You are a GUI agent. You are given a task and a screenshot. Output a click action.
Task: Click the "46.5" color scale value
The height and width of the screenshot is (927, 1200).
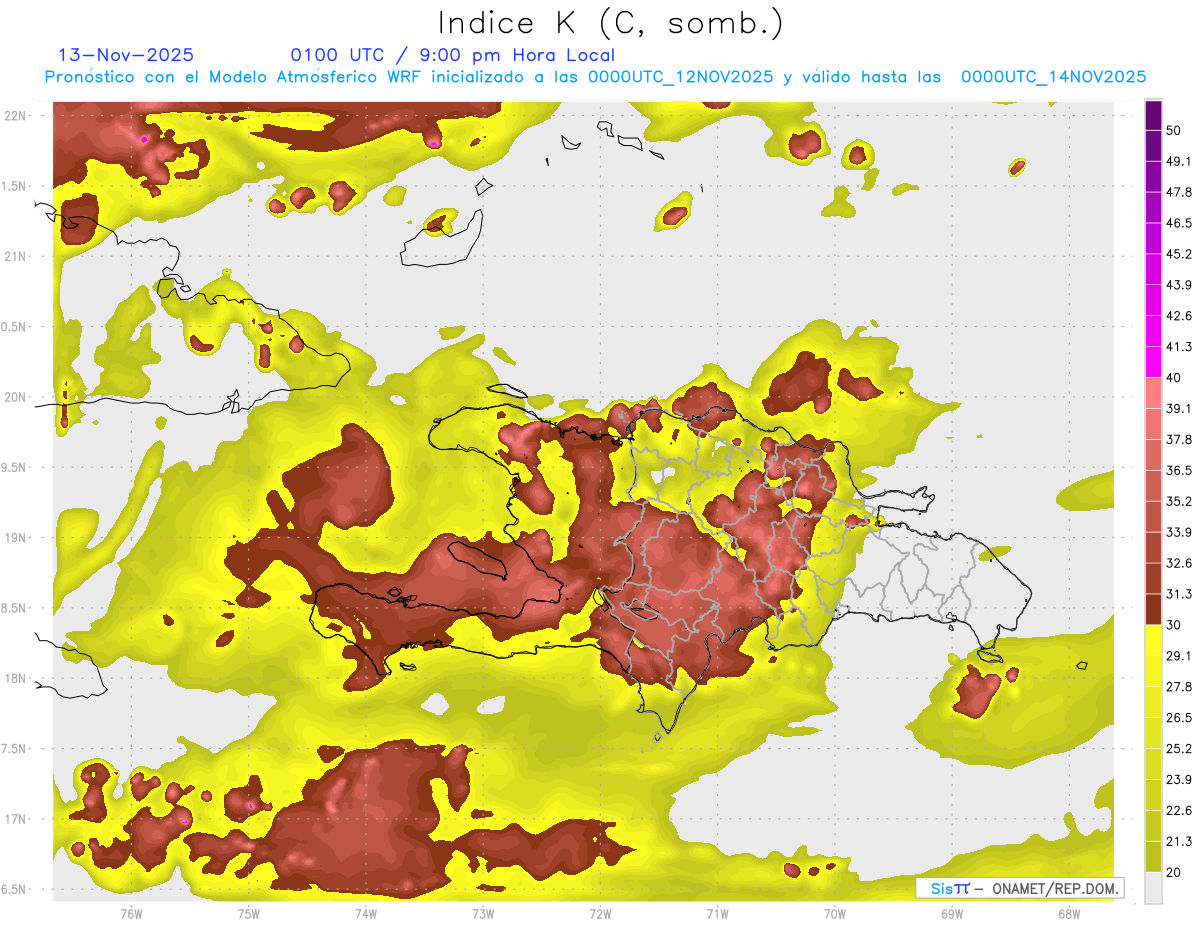coord(1178,223)
